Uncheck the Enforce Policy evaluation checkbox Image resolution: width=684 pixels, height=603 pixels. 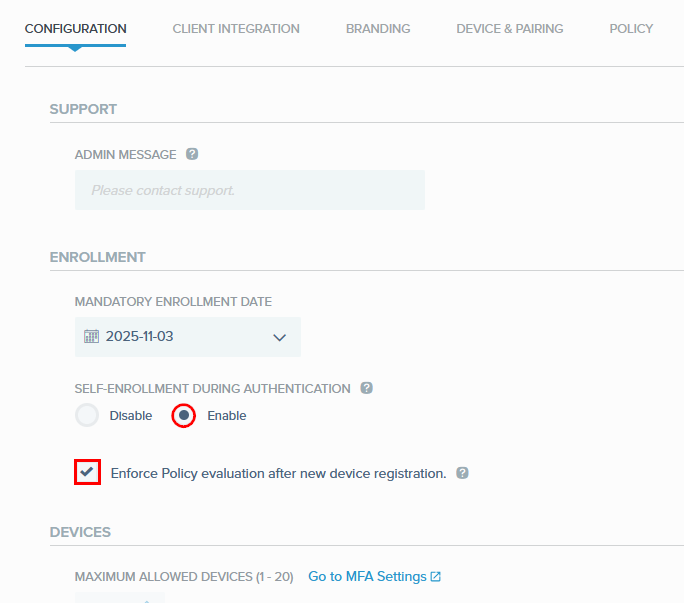point(88,472)
